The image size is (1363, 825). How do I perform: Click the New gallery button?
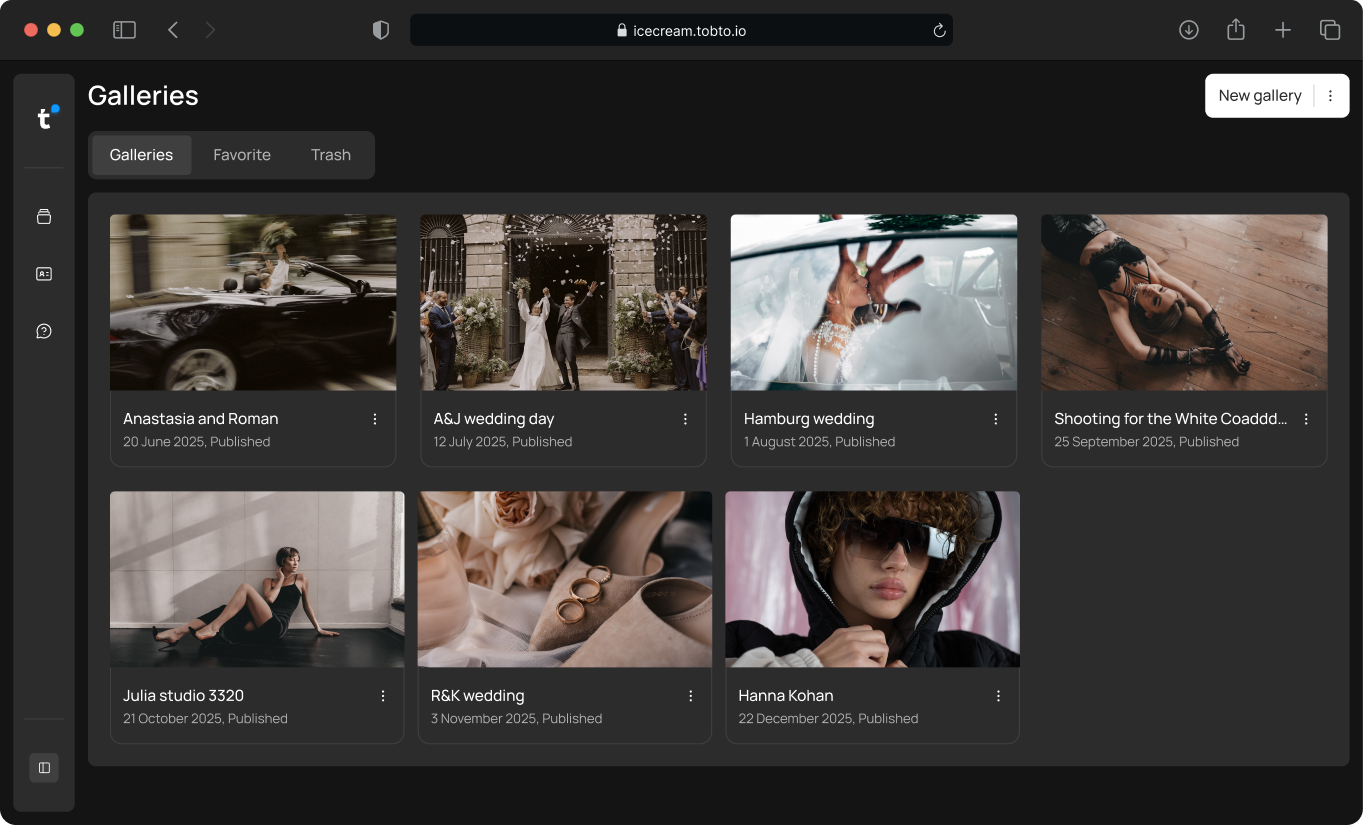click(x=1259, y=95)
